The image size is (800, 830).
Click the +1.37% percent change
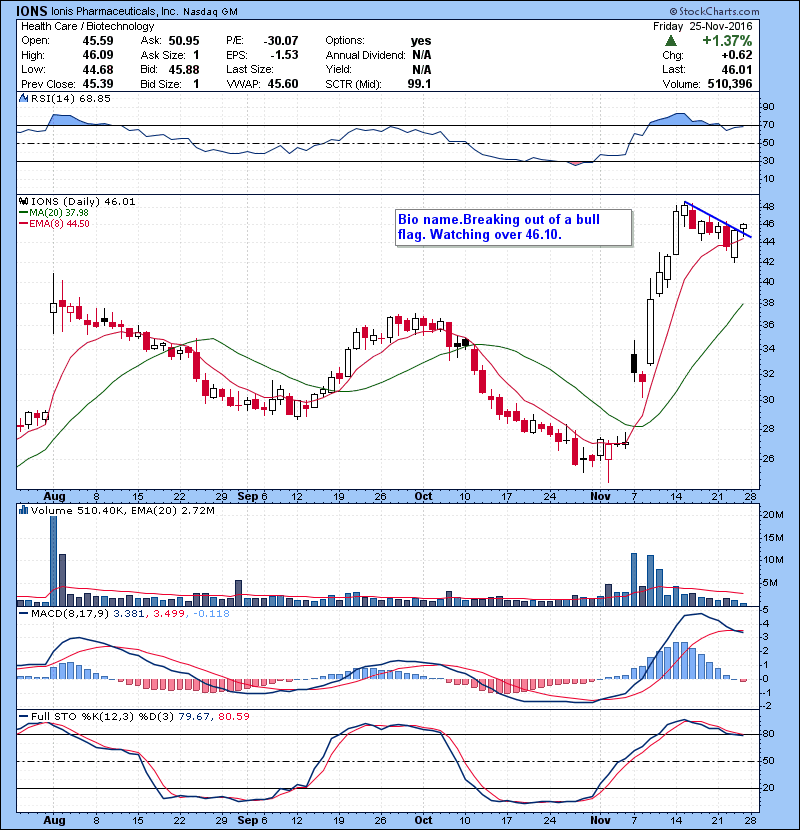click(727, 41)
